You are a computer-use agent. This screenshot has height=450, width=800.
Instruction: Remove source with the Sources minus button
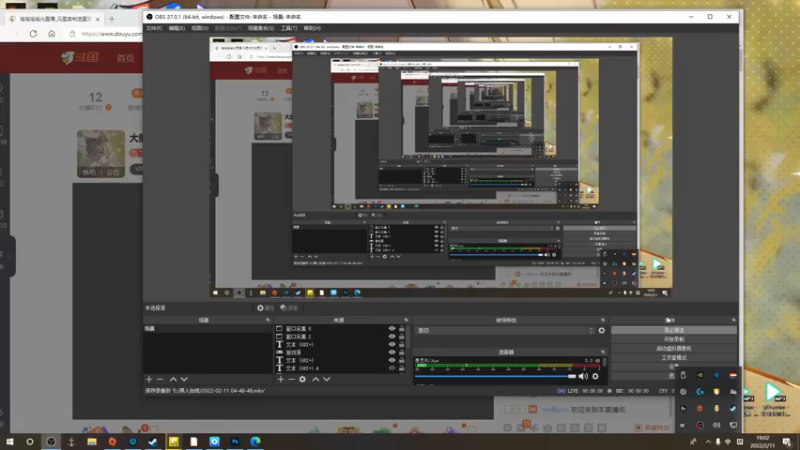(291, 379)
